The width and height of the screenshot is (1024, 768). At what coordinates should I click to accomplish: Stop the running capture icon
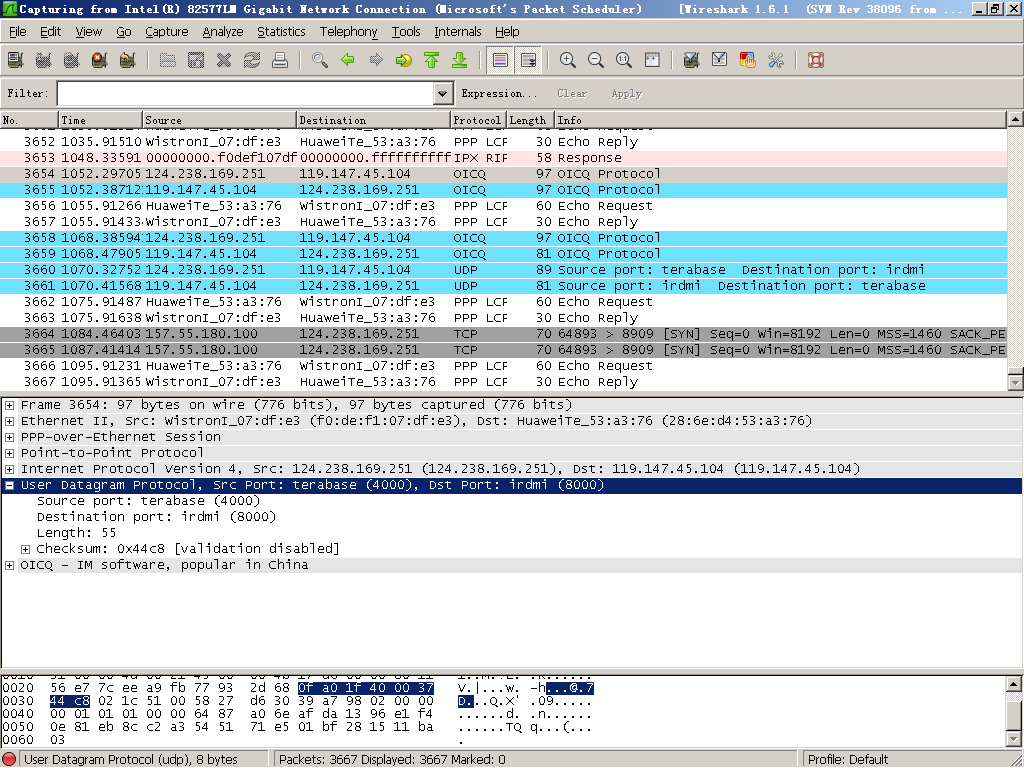[x=99, y=60]
